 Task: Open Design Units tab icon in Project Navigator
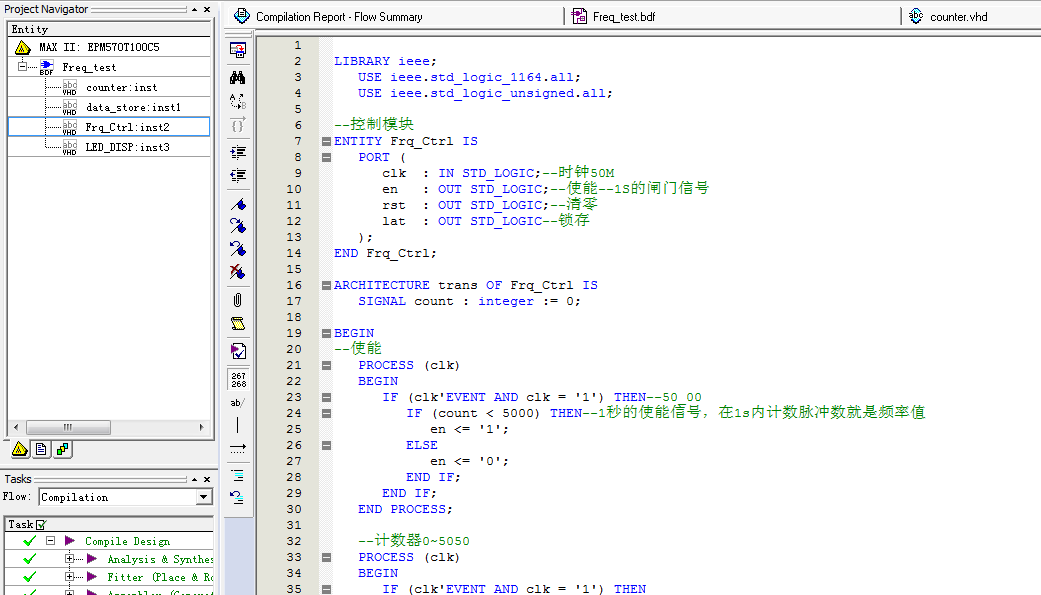62,449
